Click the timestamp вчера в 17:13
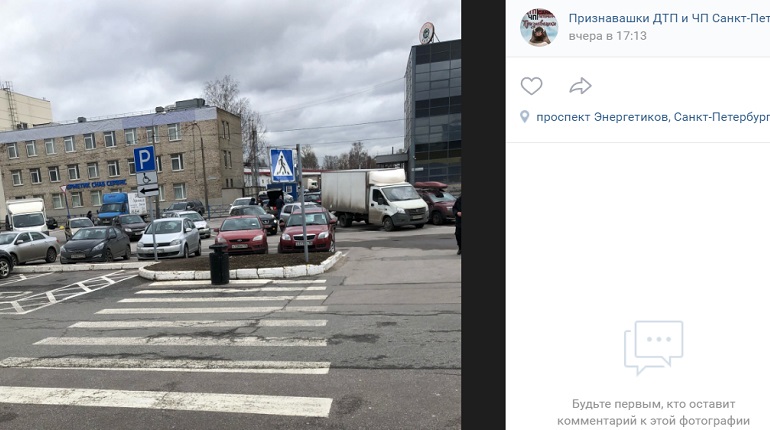The width and height of the screenshot is (770, 430). coord(607,36)
